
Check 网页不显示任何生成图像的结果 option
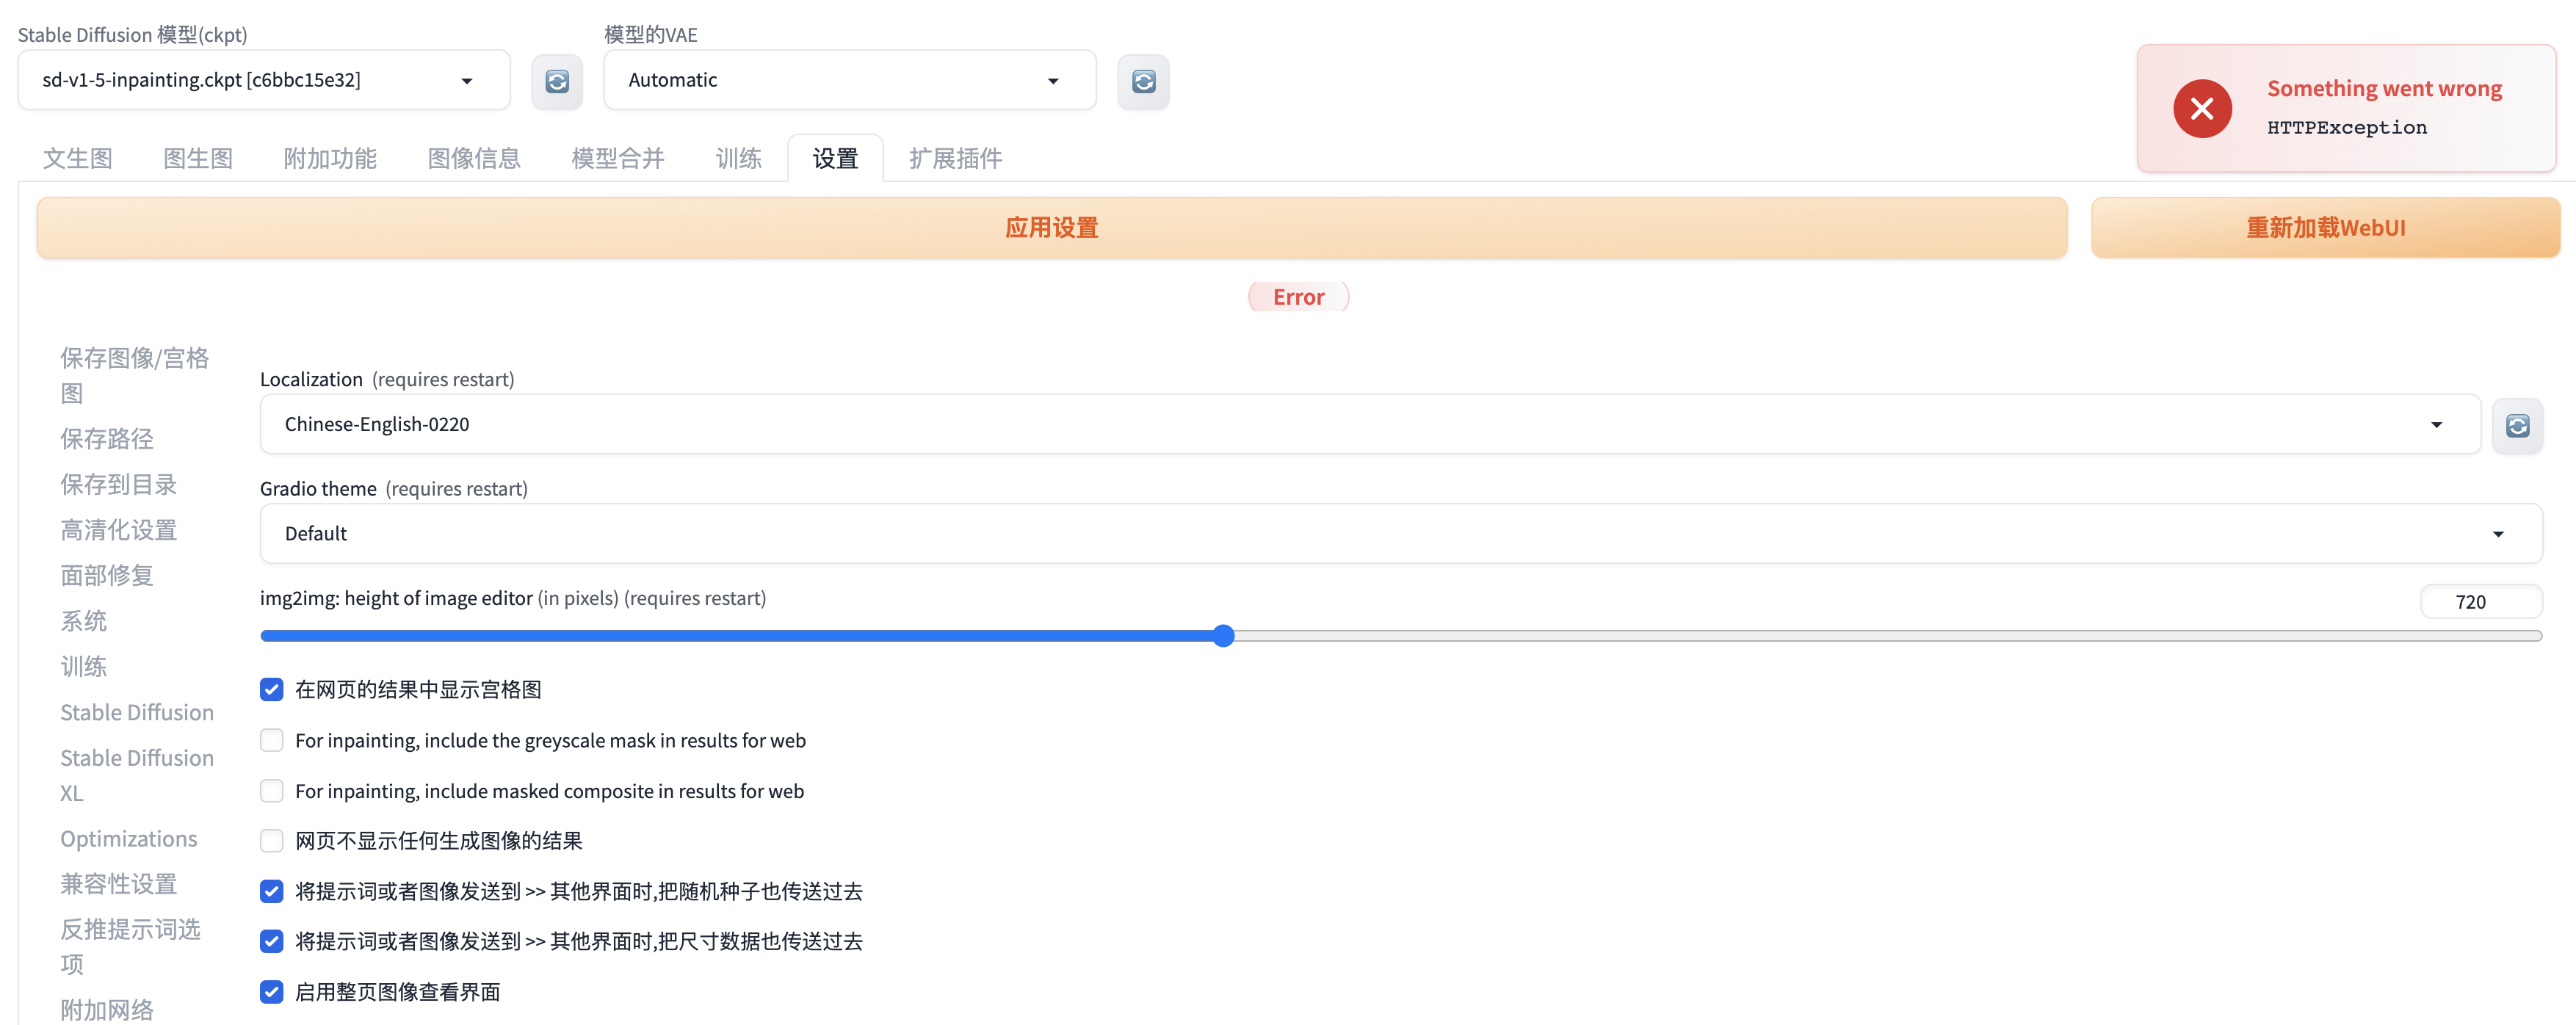point(272,841)
